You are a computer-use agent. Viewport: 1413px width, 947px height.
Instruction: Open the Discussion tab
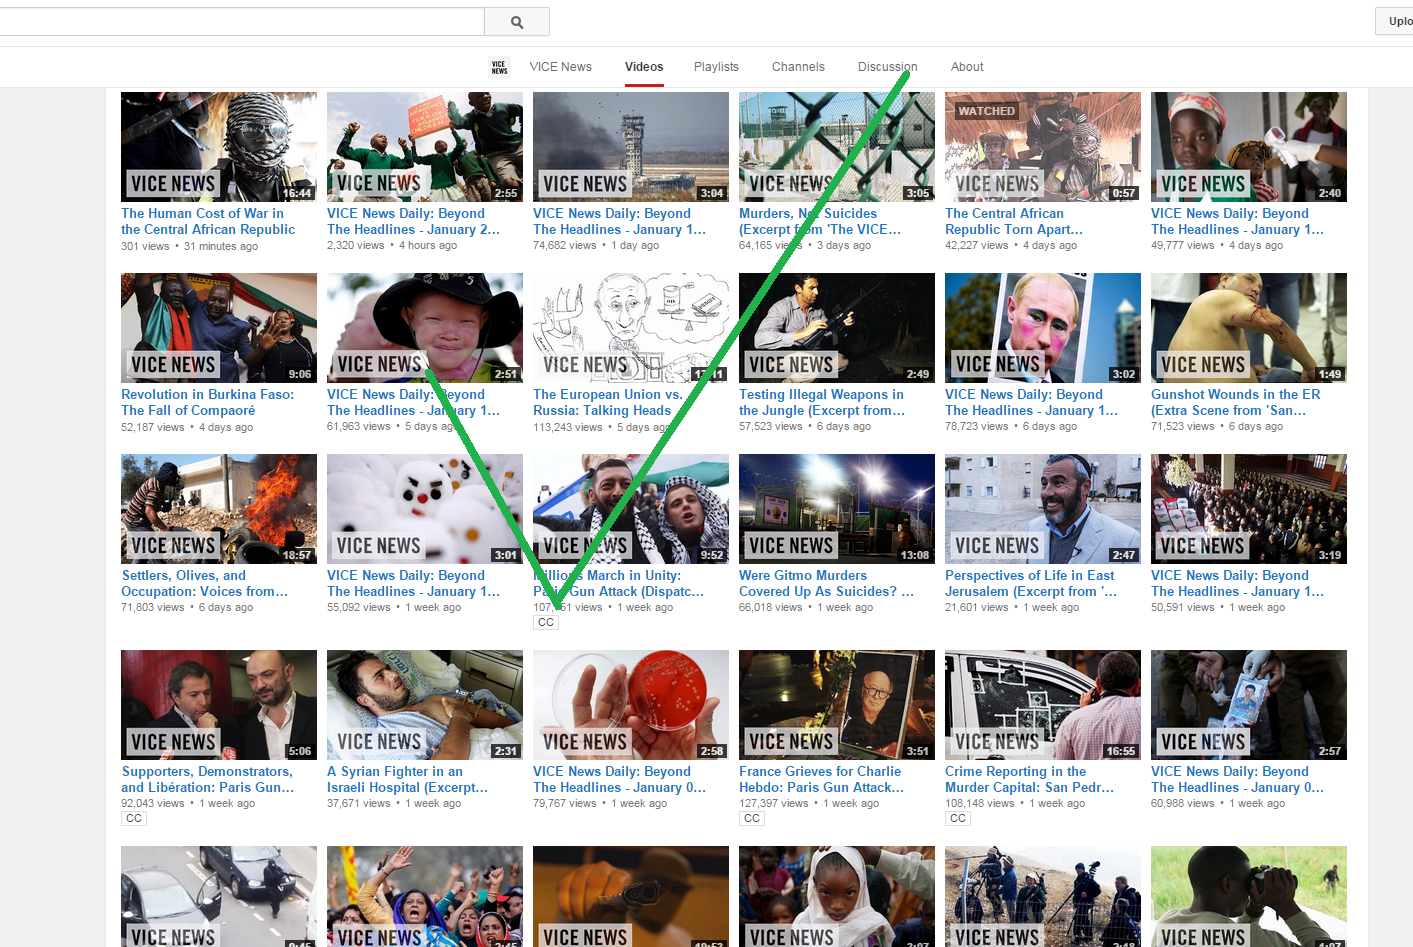pyautogui.click(x=887, y=67)
